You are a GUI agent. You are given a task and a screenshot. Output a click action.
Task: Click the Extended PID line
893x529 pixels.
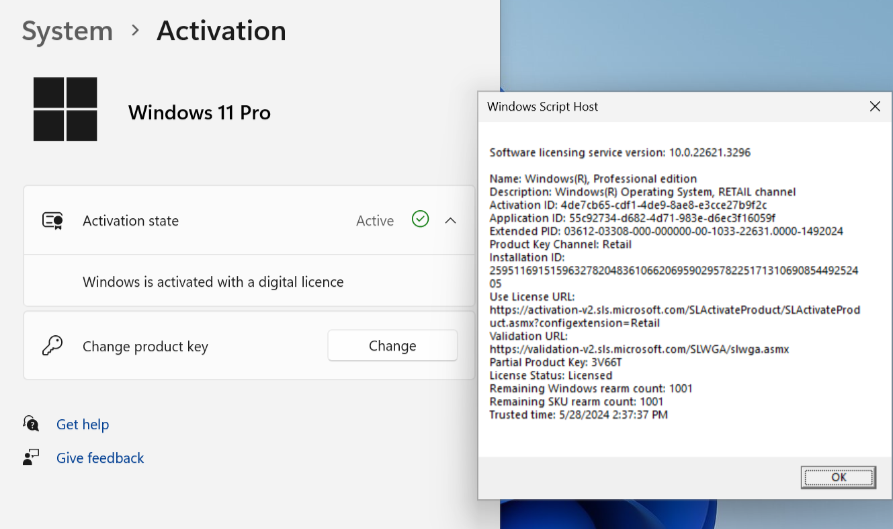(666, 231)
